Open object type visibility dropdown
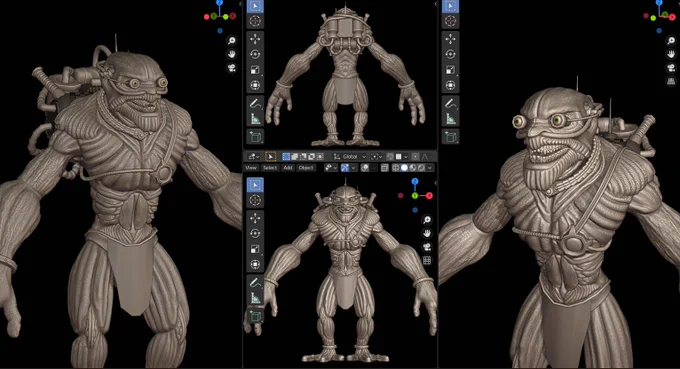 click(x=330, y=167)
